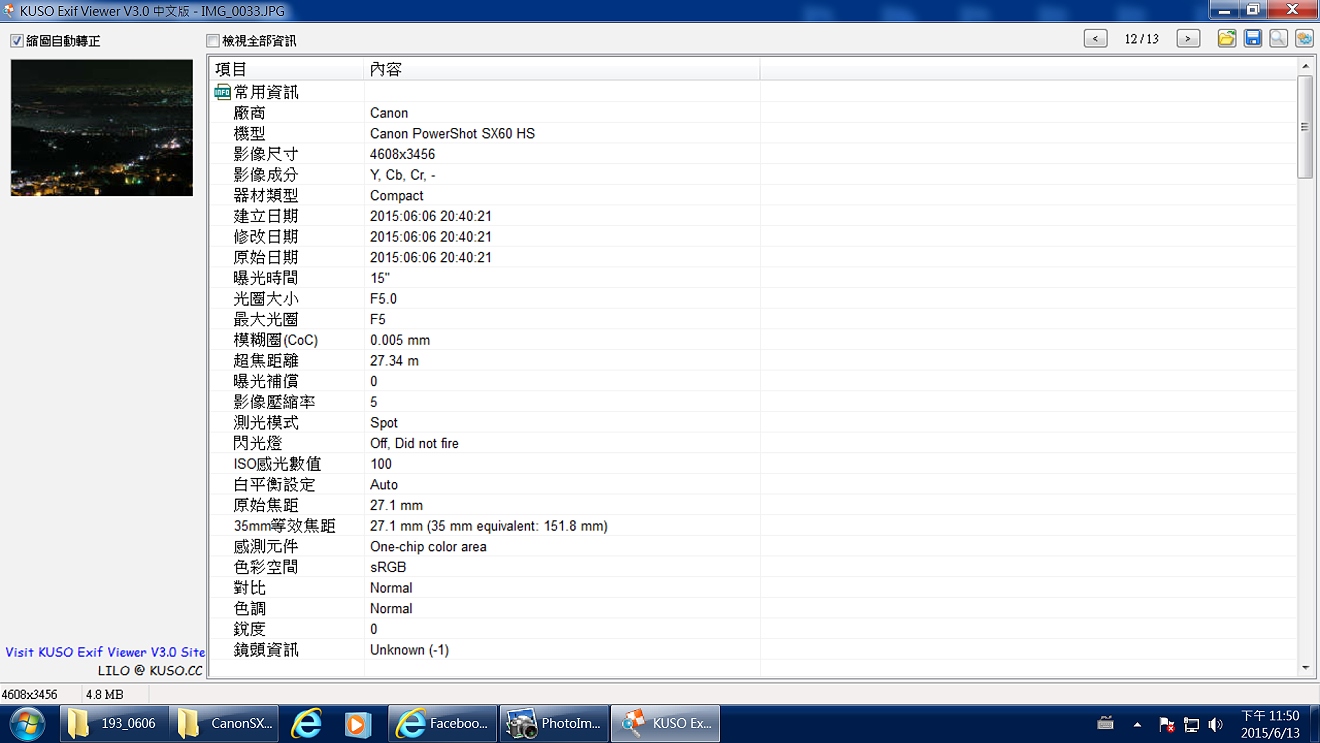Collapse the 常用資訊 group icon
This screenshot has width=1320, height=743.
222,92
